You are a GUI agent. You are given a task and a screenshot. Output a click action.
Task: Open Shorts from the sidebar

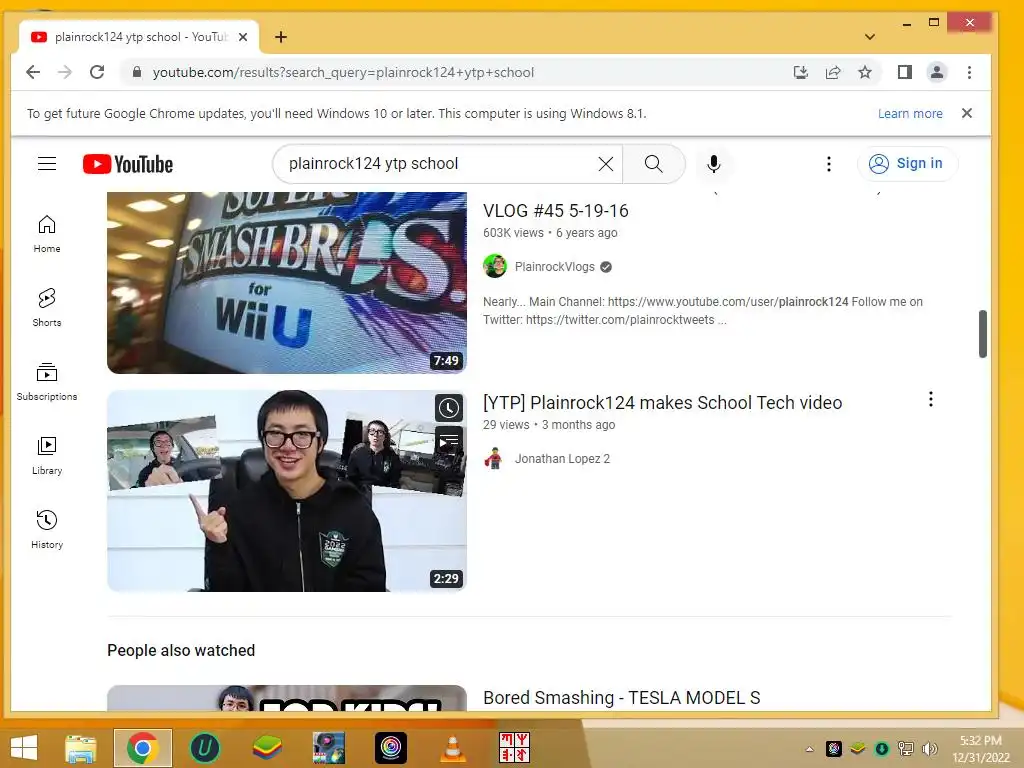(47, 308)
